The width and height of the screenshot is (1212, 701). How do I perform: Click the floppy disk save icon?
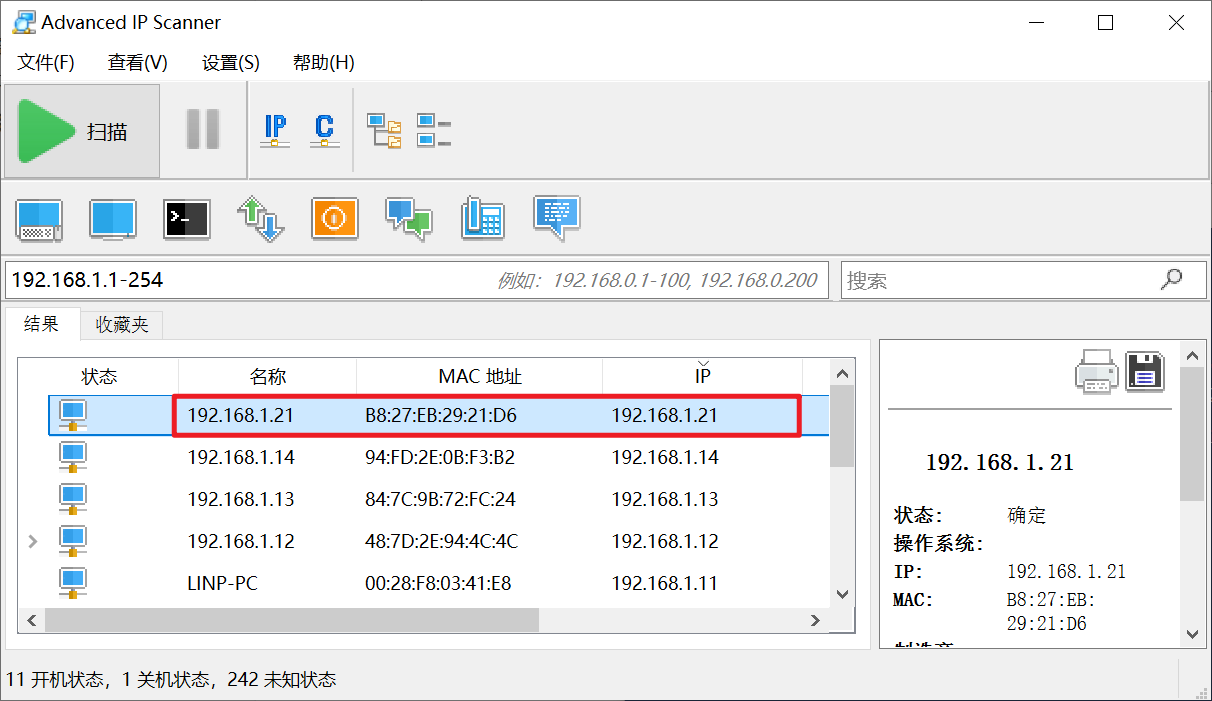pos(1146,370)
